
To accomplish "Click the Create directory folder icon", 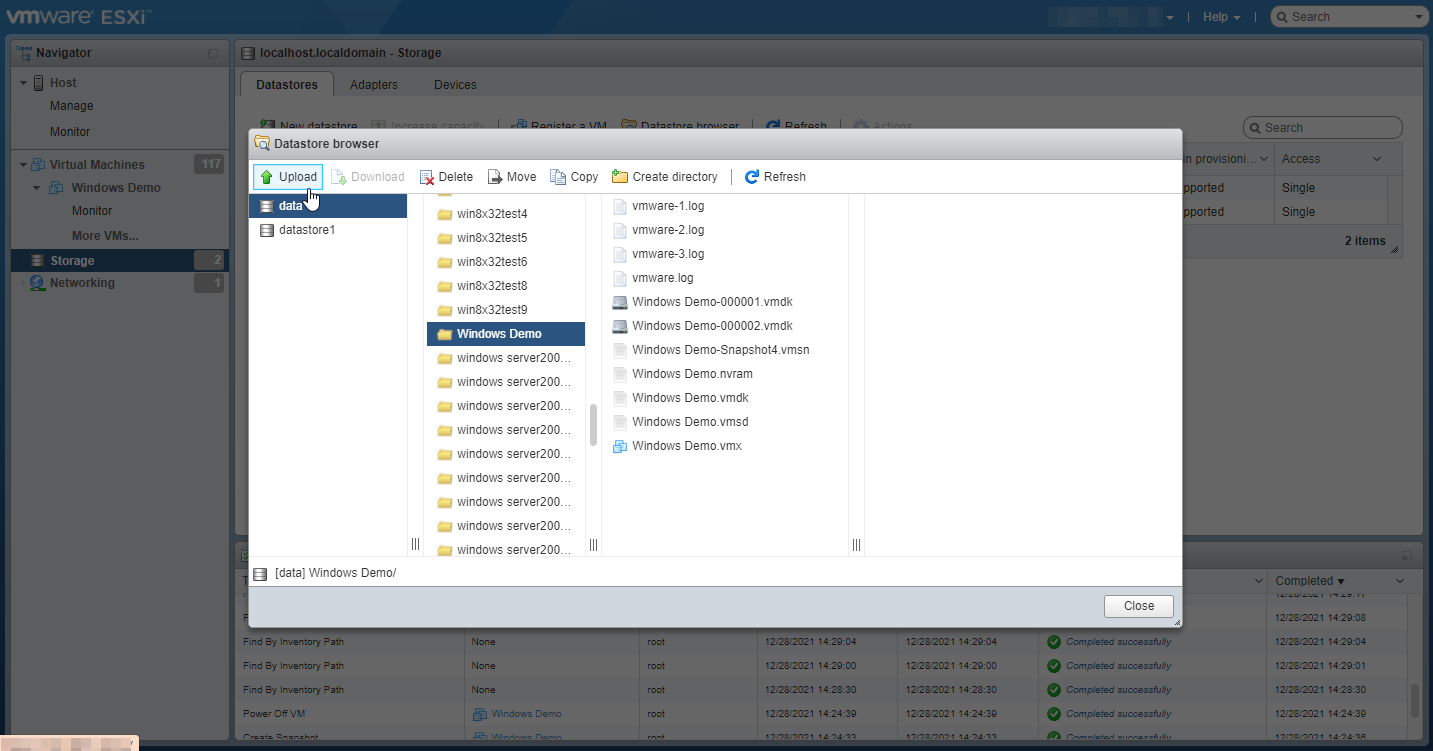I will (x=620, y=177).
